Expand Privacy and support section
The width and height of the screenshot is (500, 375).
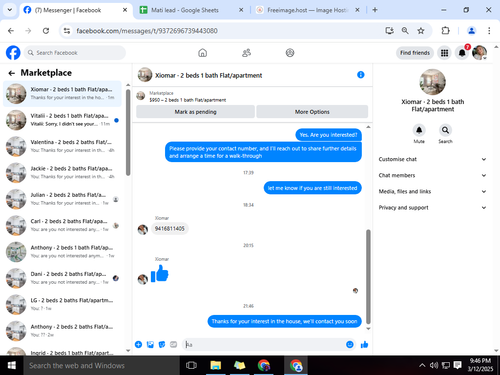tap(432, 207)
